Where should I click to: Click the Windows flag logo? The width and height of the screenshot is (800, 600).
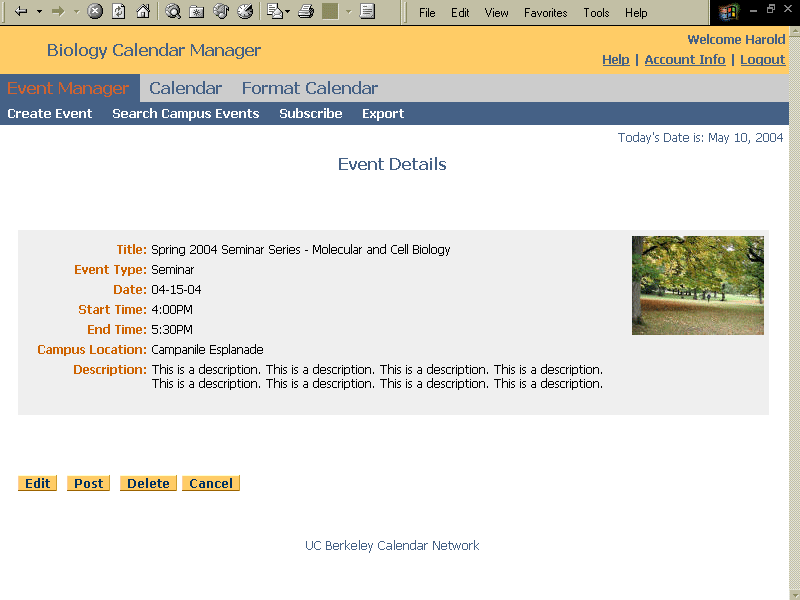tap(729, 12)
